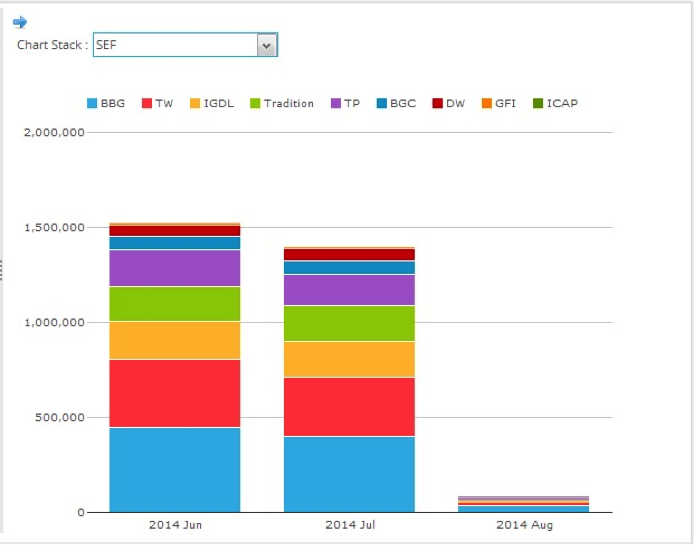Toggle ICAP dark green legend swatch
The height and width of the screenshot is (545, 695).
click(538, 103)
